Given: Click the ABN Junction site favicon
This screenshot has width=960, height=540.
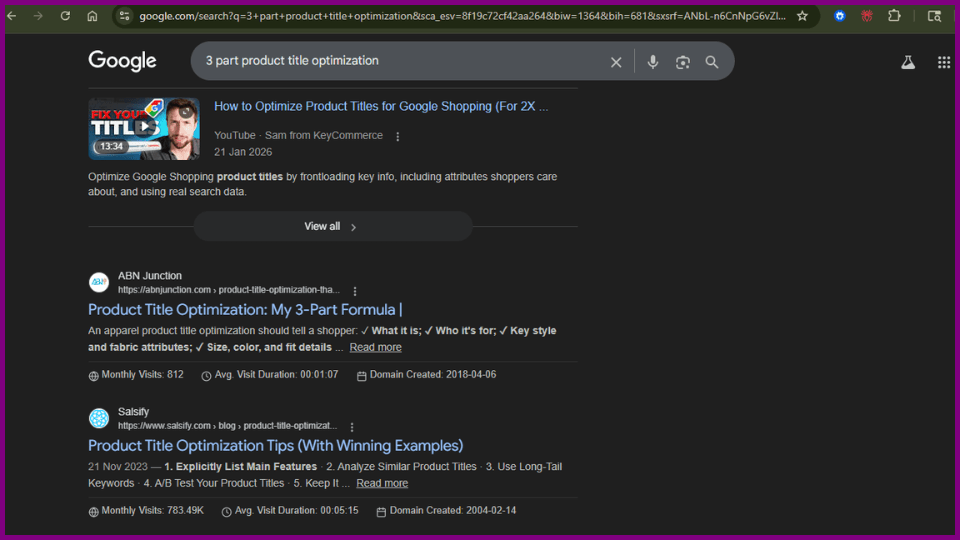Looking at the screenshot, I should pyautogui.click(x=99, y=282).
